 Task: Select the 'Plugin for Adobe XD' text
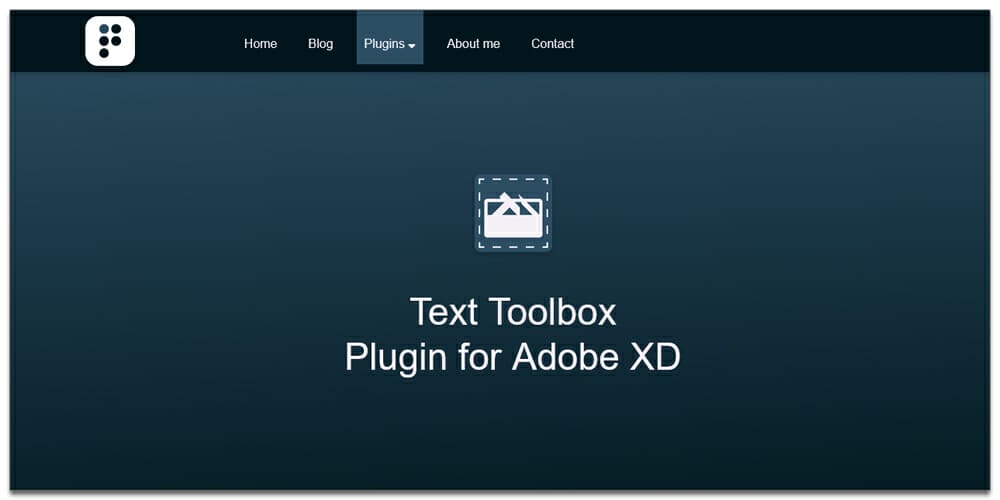coord(513,357)
